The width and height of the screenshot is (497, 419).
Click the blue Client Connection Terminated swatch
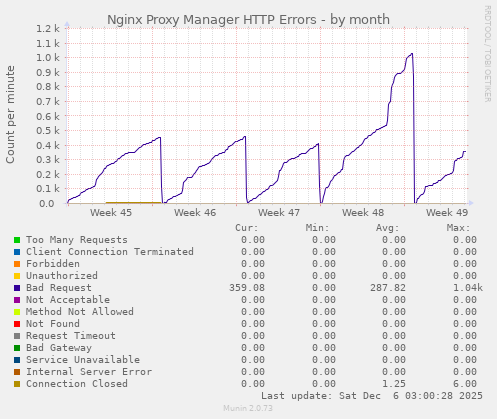coord(17,252)
